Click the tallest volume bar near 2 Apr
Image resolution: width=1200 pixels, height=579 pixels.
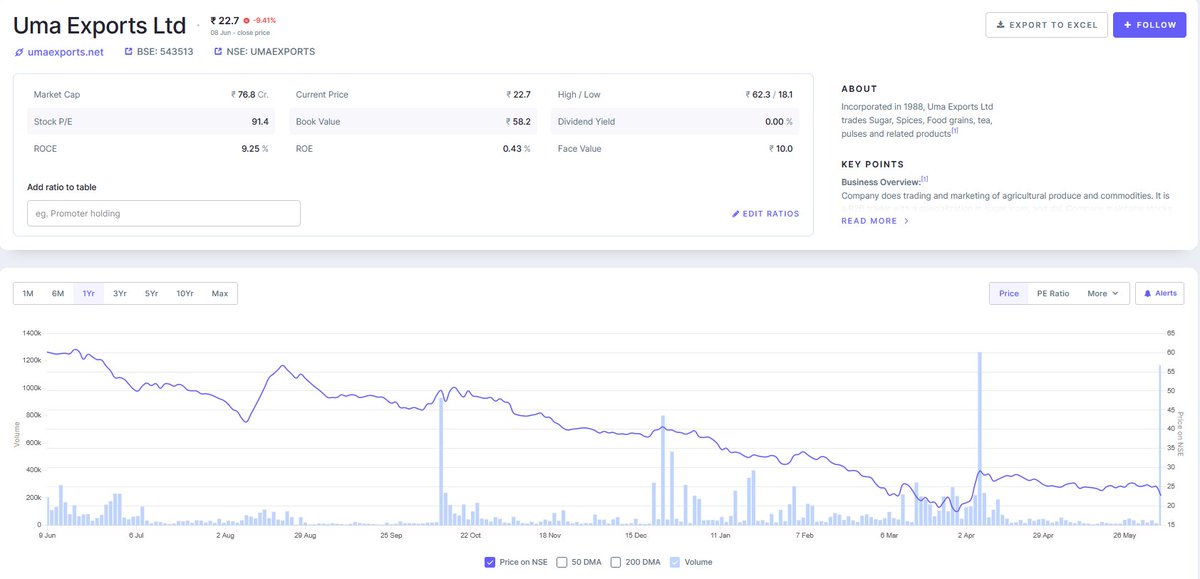(979, 438)
